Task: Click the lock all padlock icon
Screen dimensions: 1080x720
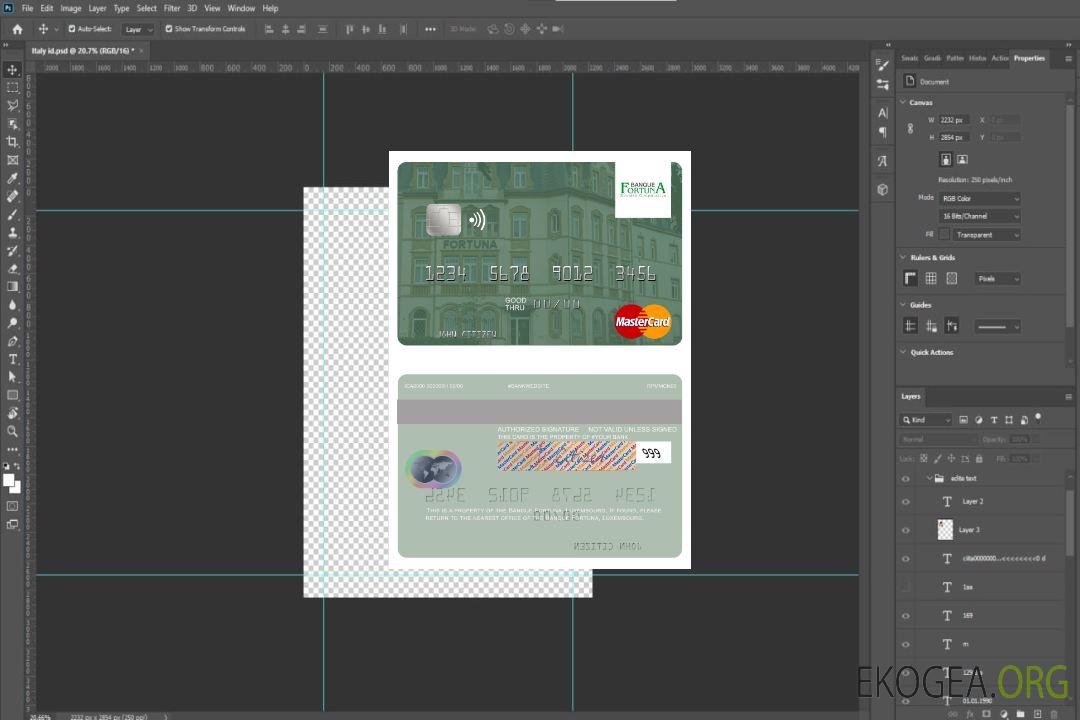Action: pos(979,458)
